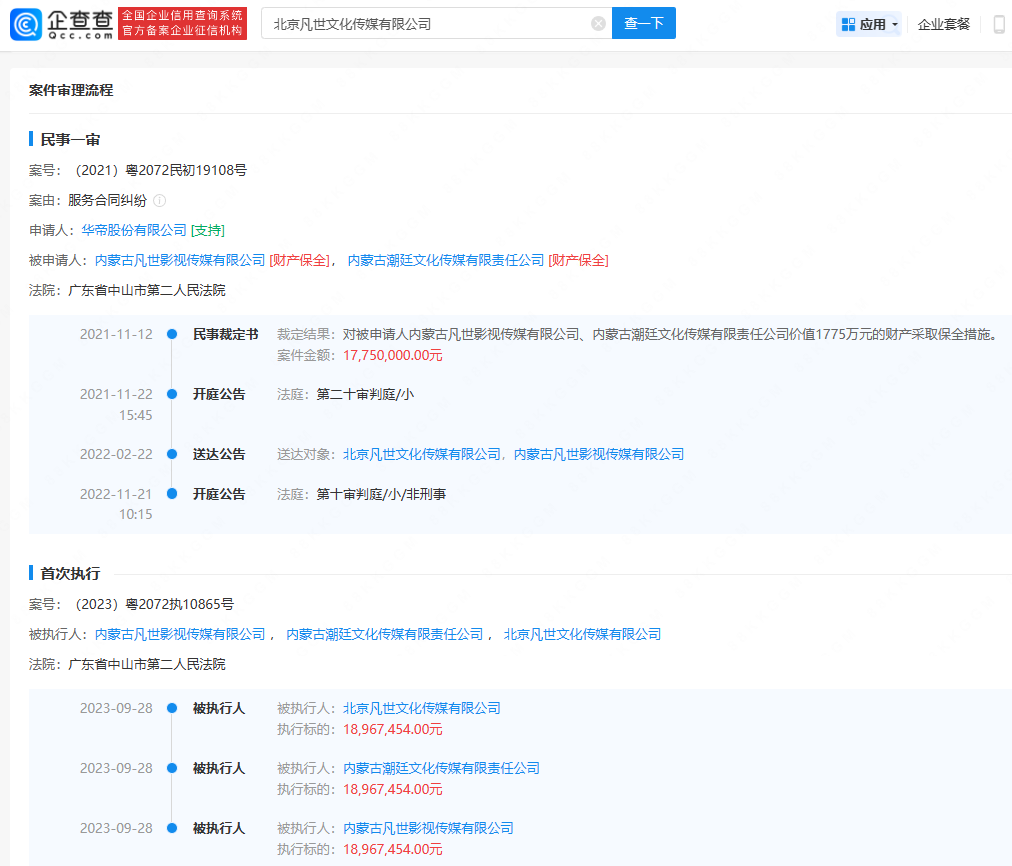
Task: Click [财产保全] tag after 内蒙古潮廷文化传媒有限责任公司
Action: [x=578, y=260]
